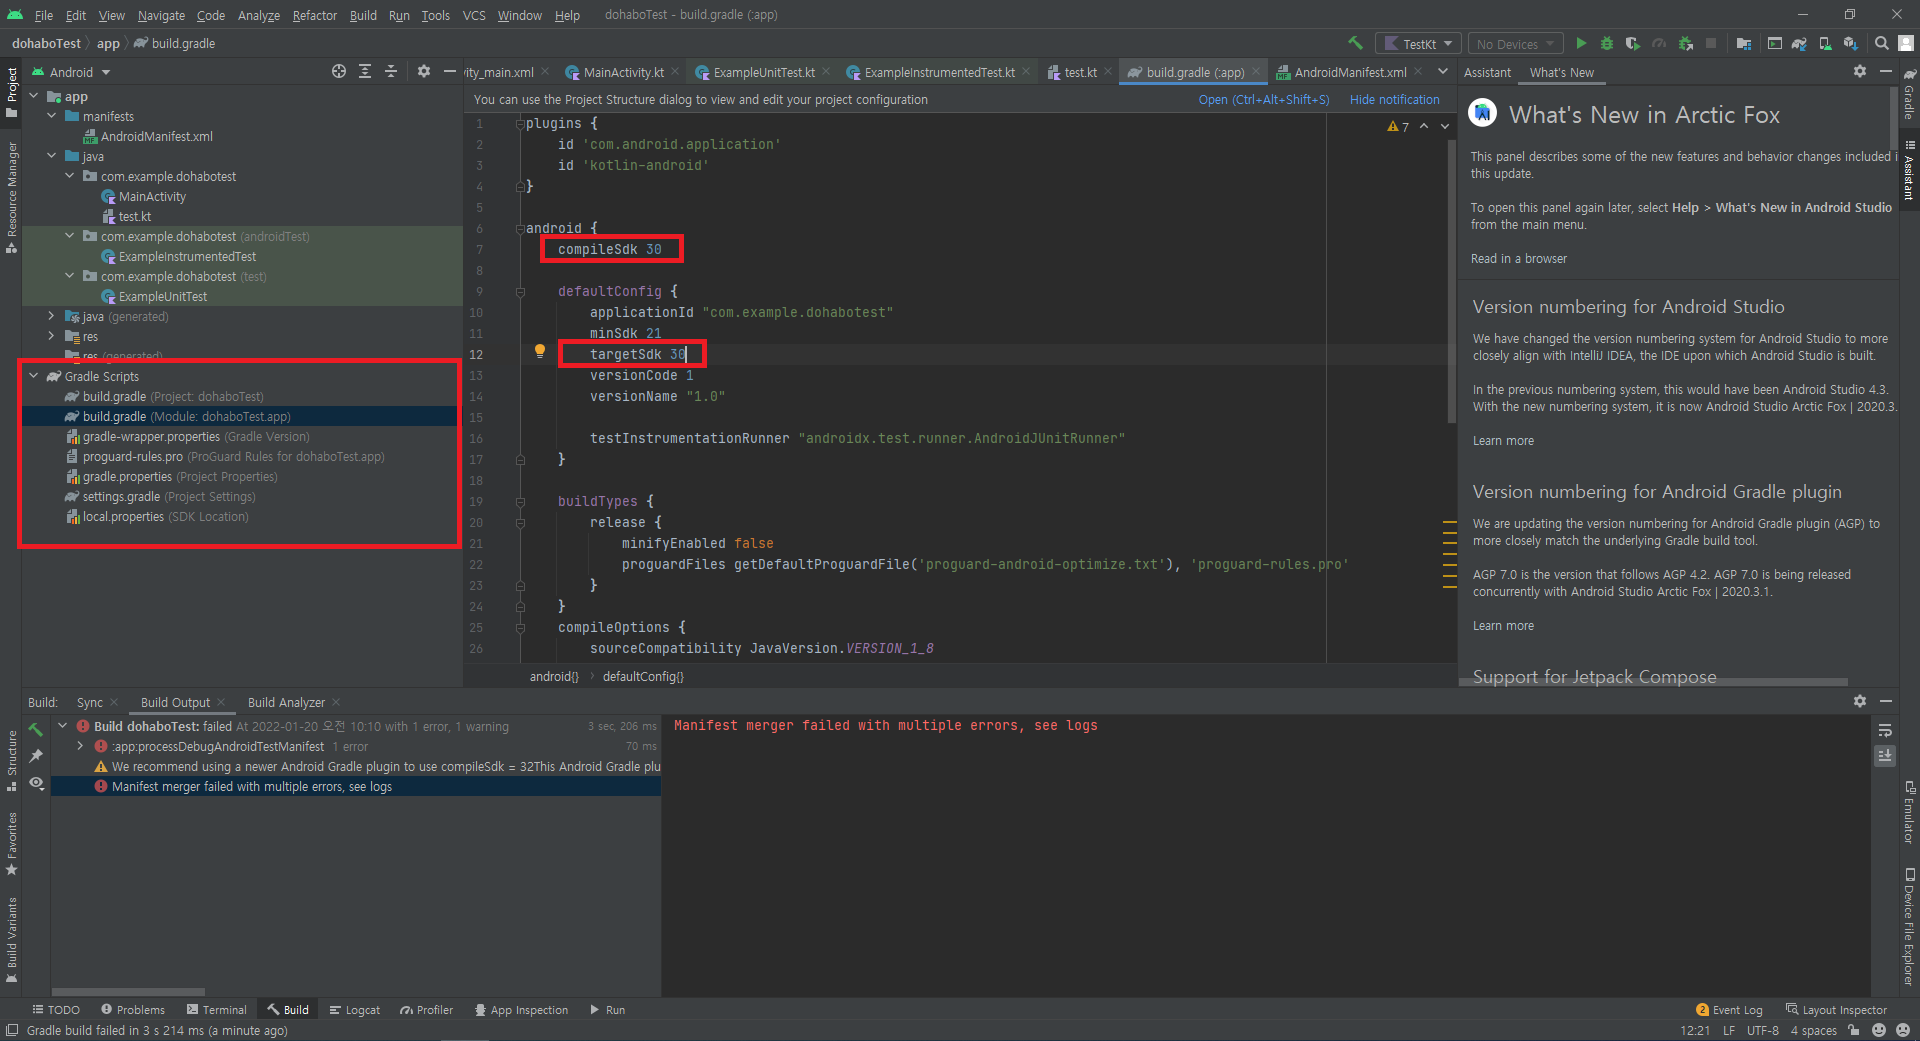Run the app with green play icon
1920x1041 pixels.
tap(1581, 43)
